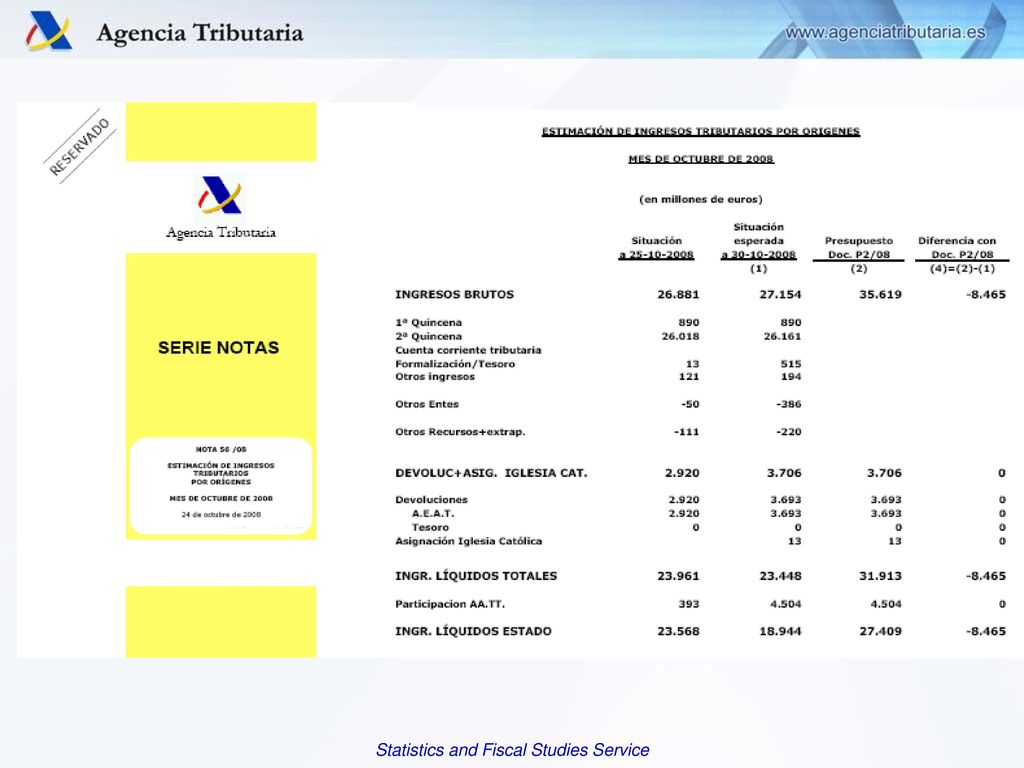Click the value -50 in Otros Entes row
Viewport: 1024px width, 768px height.
690,404
